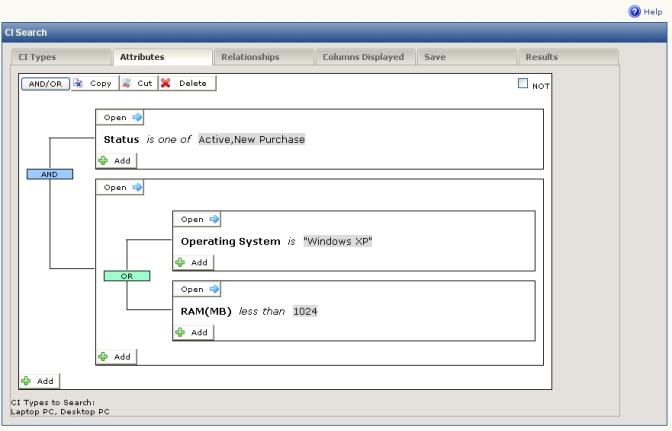Click the bottom-left Add button
The width and height of the screenshot is (672, 431).
pos(40,381)
